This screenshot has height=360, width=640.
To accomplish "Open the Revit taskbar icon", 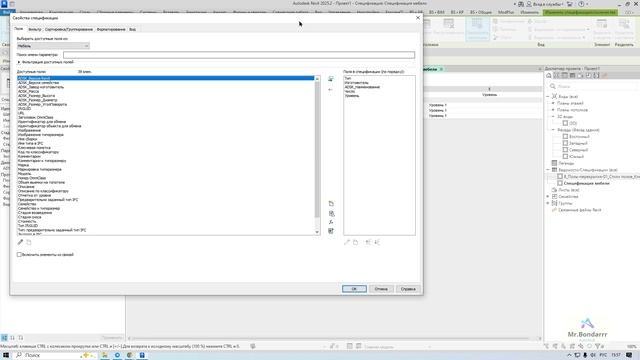I will point(142,356).
